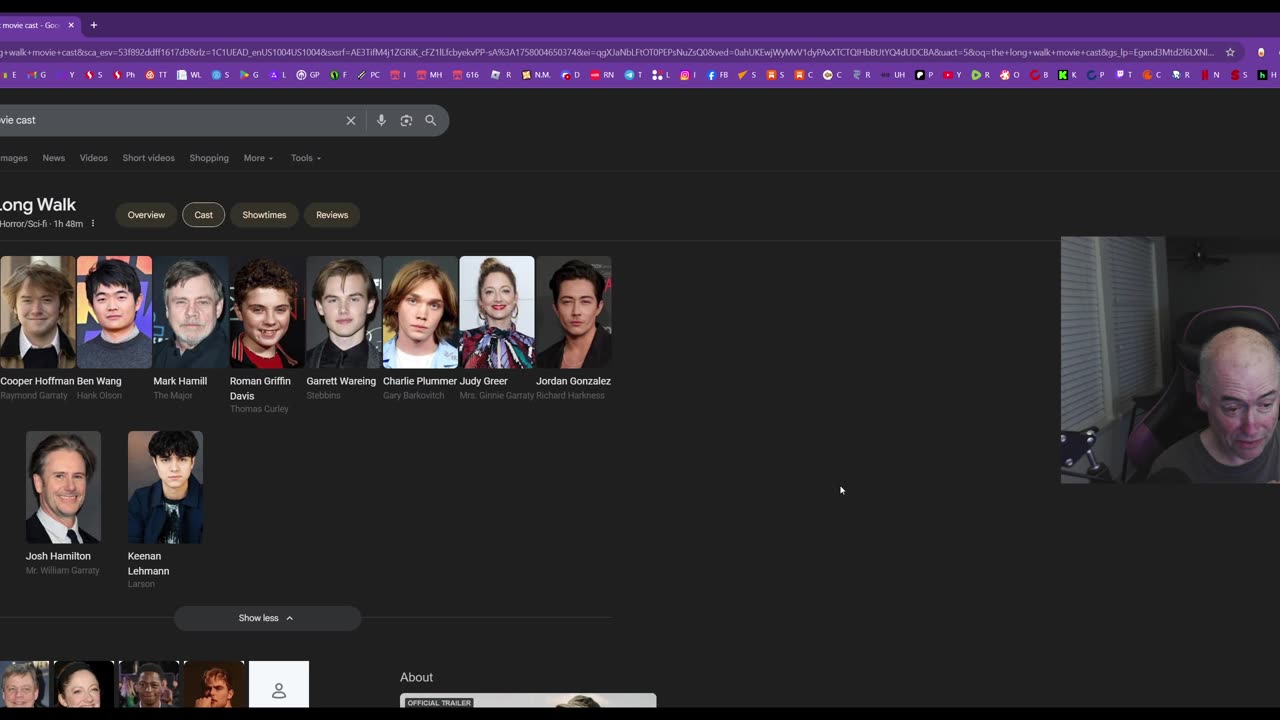The image size is (1280, 720).
Task: Click the 'Thomas Curley' role text
Action: (259, 409)
